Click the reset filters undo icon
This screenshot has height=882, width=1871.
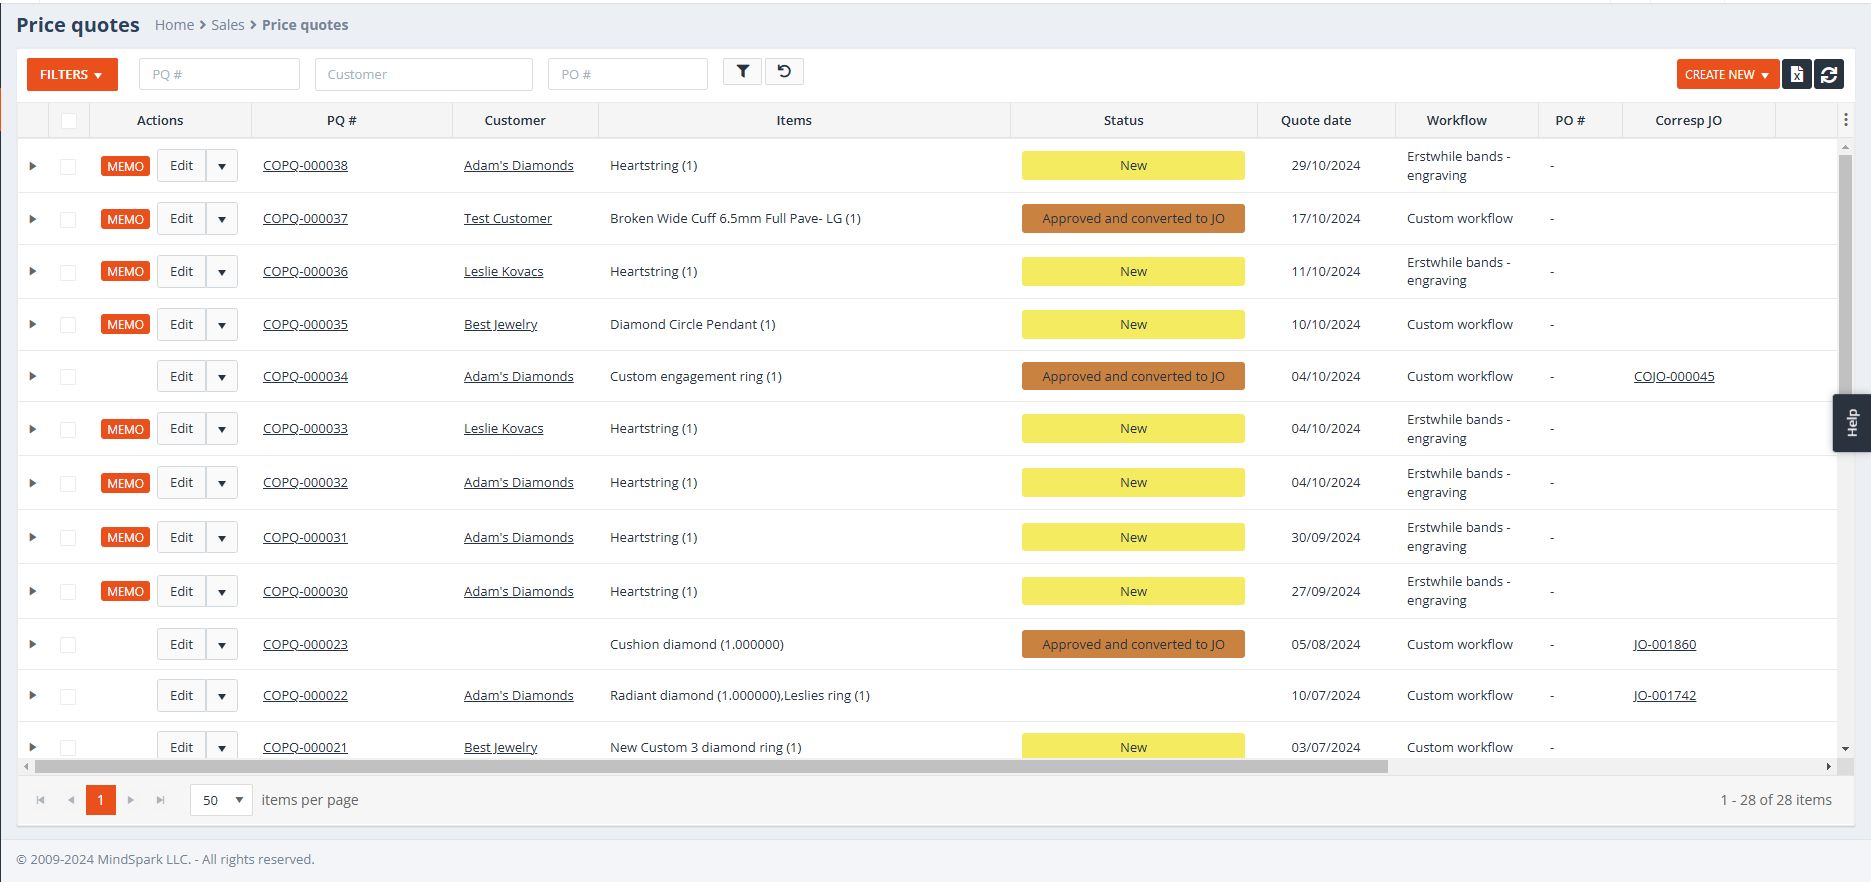point(784,72)
